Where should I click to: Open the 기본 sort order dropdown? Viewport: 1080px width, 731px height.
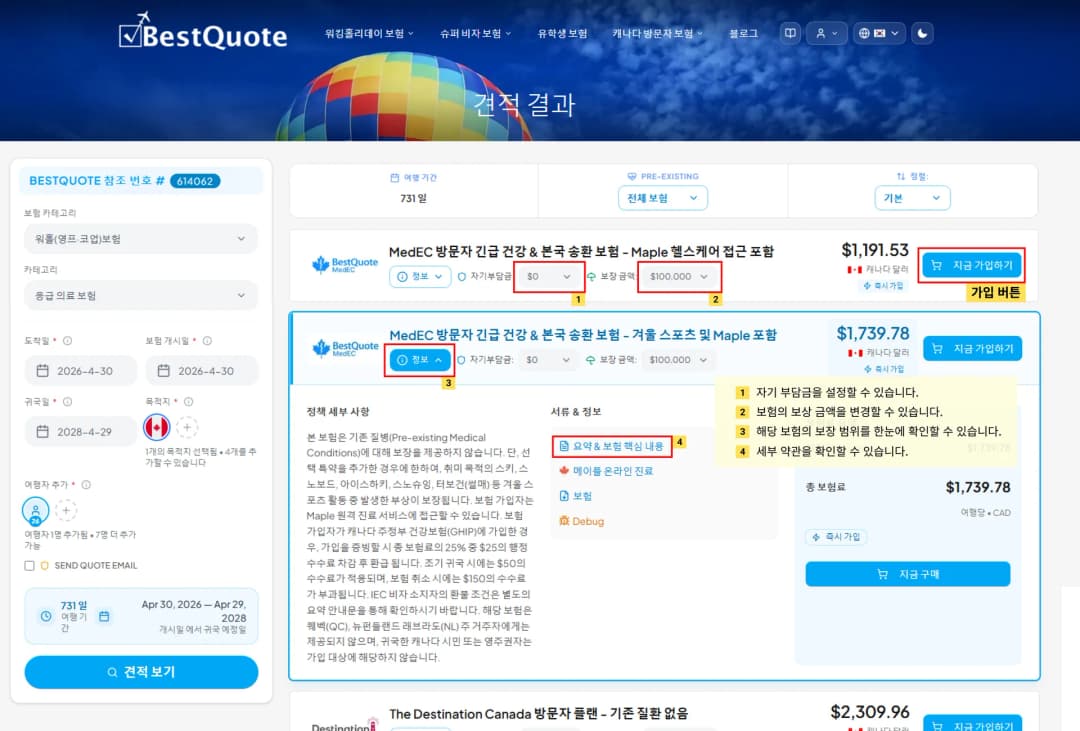click(x=912, y=198)
